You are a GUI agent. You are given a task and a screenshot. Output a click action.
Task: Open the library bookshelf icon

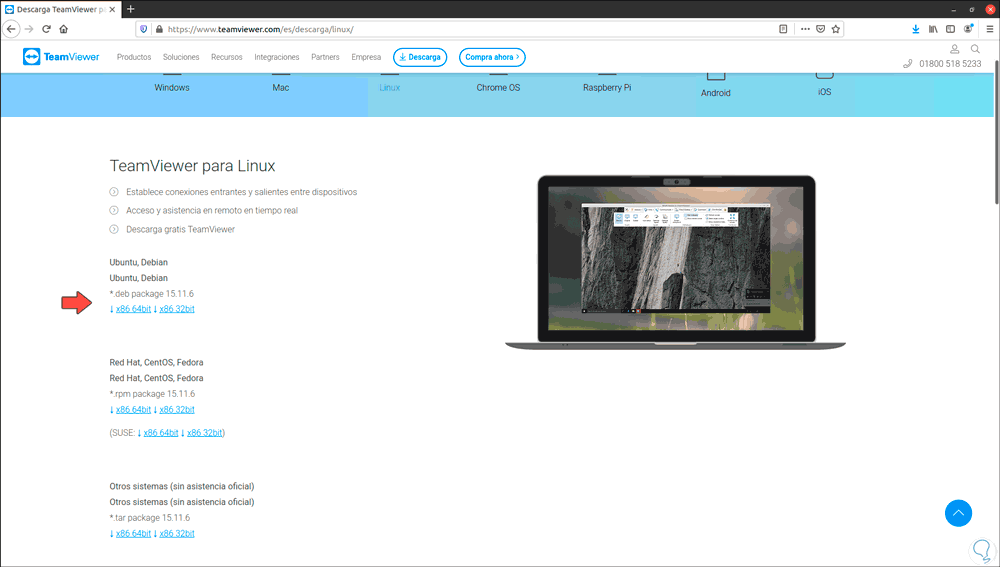[x=933, y=29]
